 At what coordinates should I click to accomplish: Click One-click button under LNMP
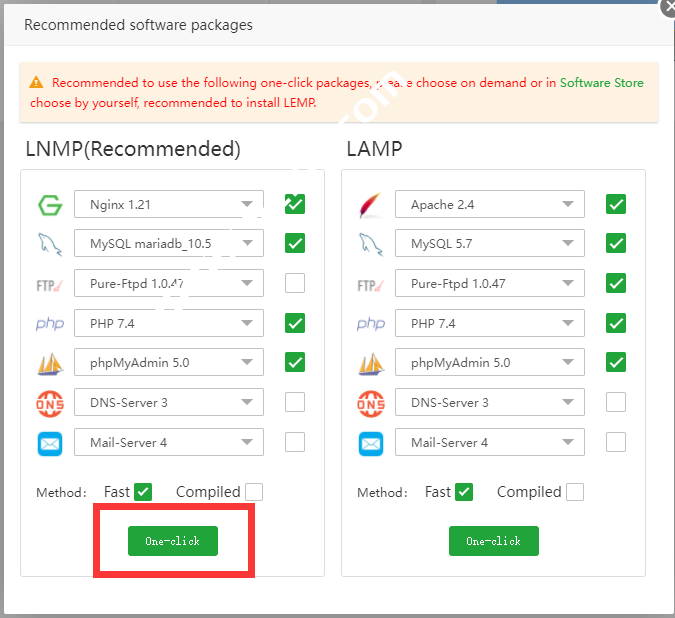click(x=172, y=541)
